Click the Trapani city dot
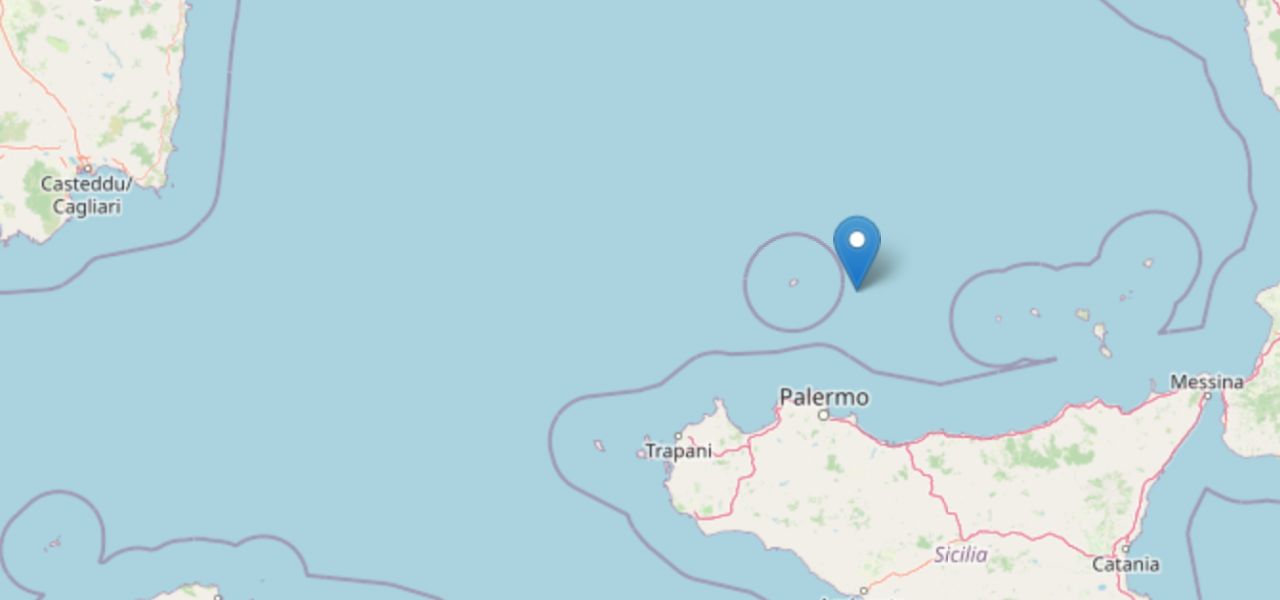 (x=678, y=436)
